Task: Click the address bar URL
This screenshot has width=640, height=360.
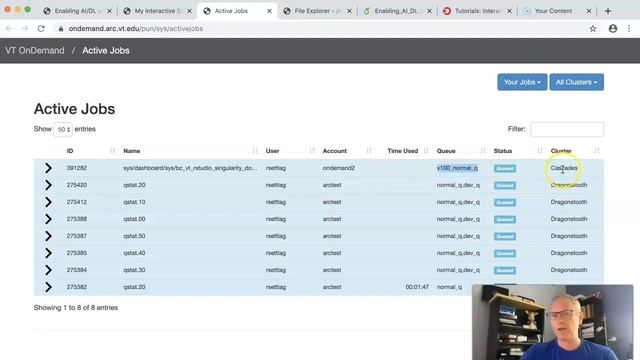Action: (x=136, y=29)
